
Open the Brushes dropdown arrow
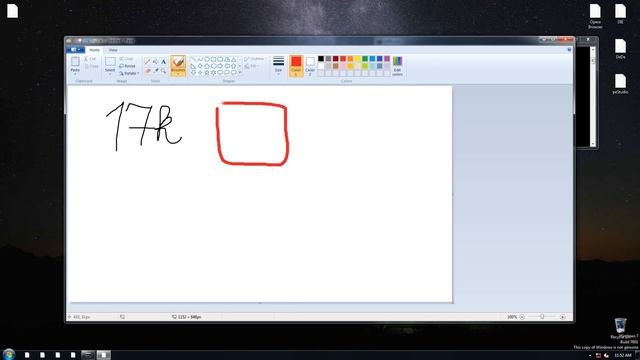pos(178,74)
